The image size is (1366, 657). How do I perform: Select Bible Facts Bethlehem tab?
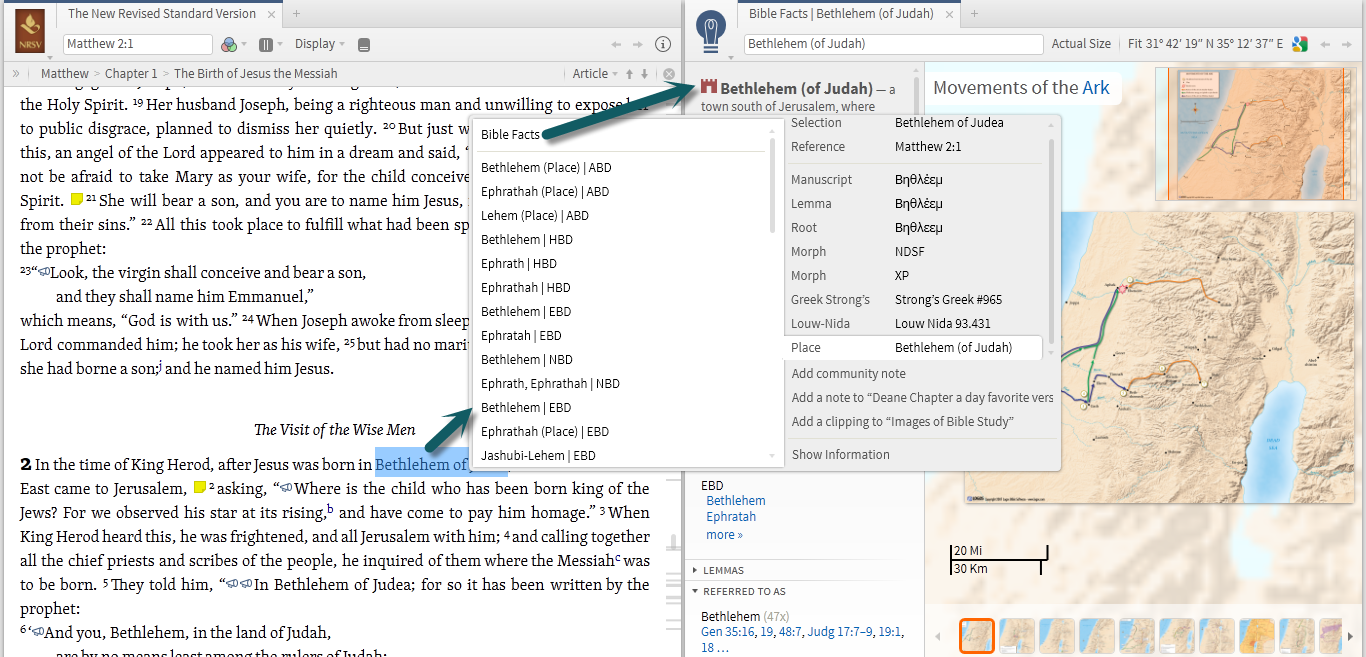click(x=841, y=14)
